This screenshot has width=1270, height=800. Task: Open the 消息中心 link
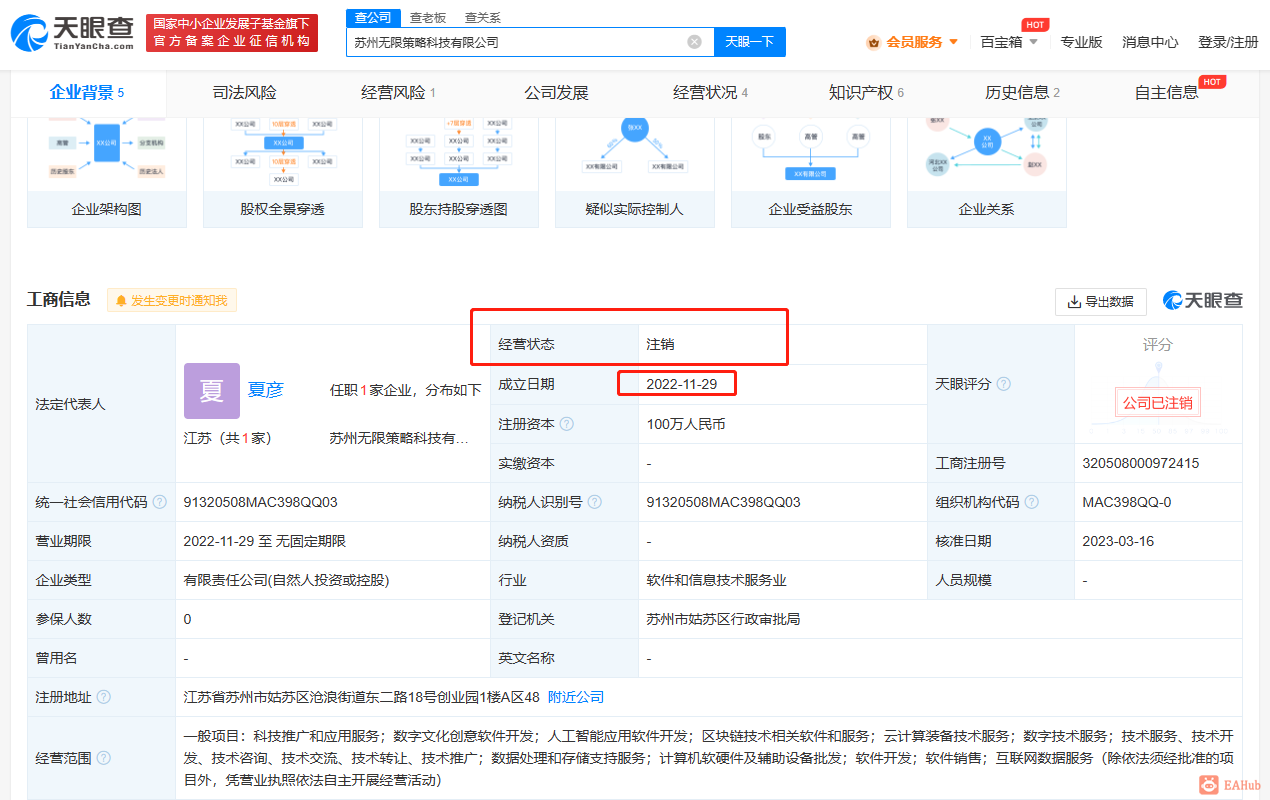coord(1150,42)
